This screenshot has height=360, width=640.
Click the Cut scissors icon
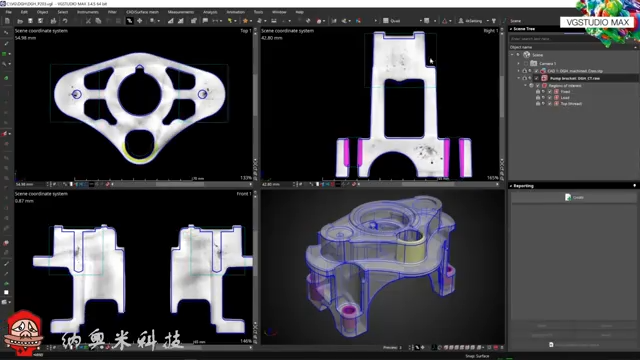click(88, 21)
